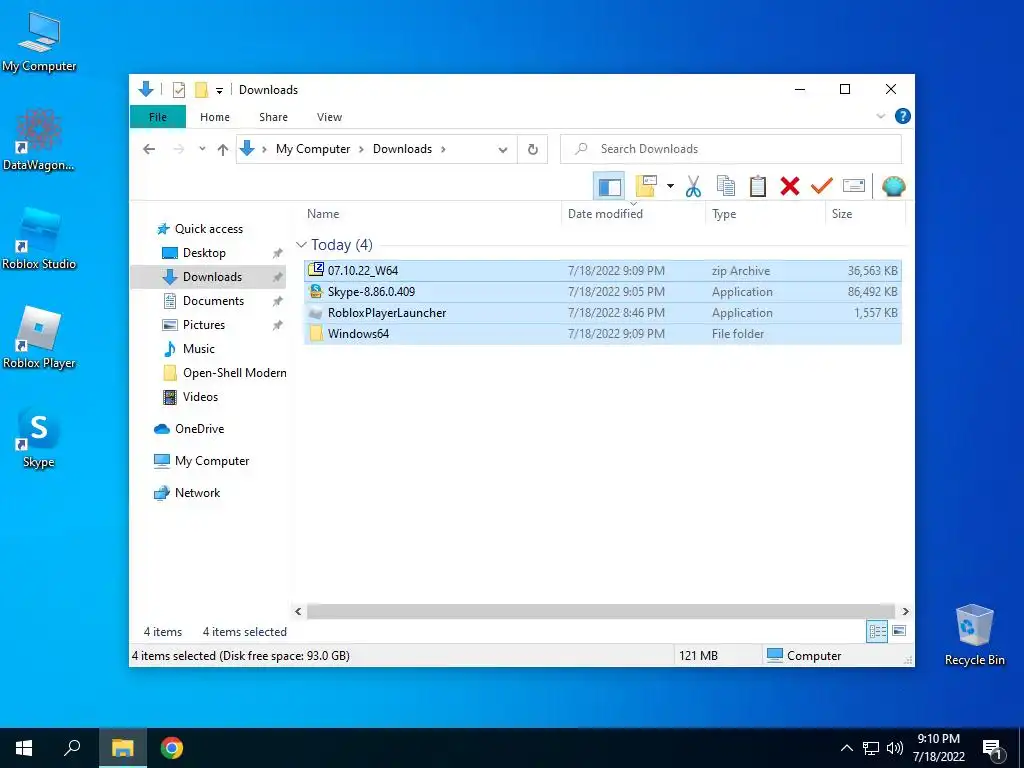Delete selection with the red X icon
The width and height of the screenshot is (1024, 768).
point(790,187)
